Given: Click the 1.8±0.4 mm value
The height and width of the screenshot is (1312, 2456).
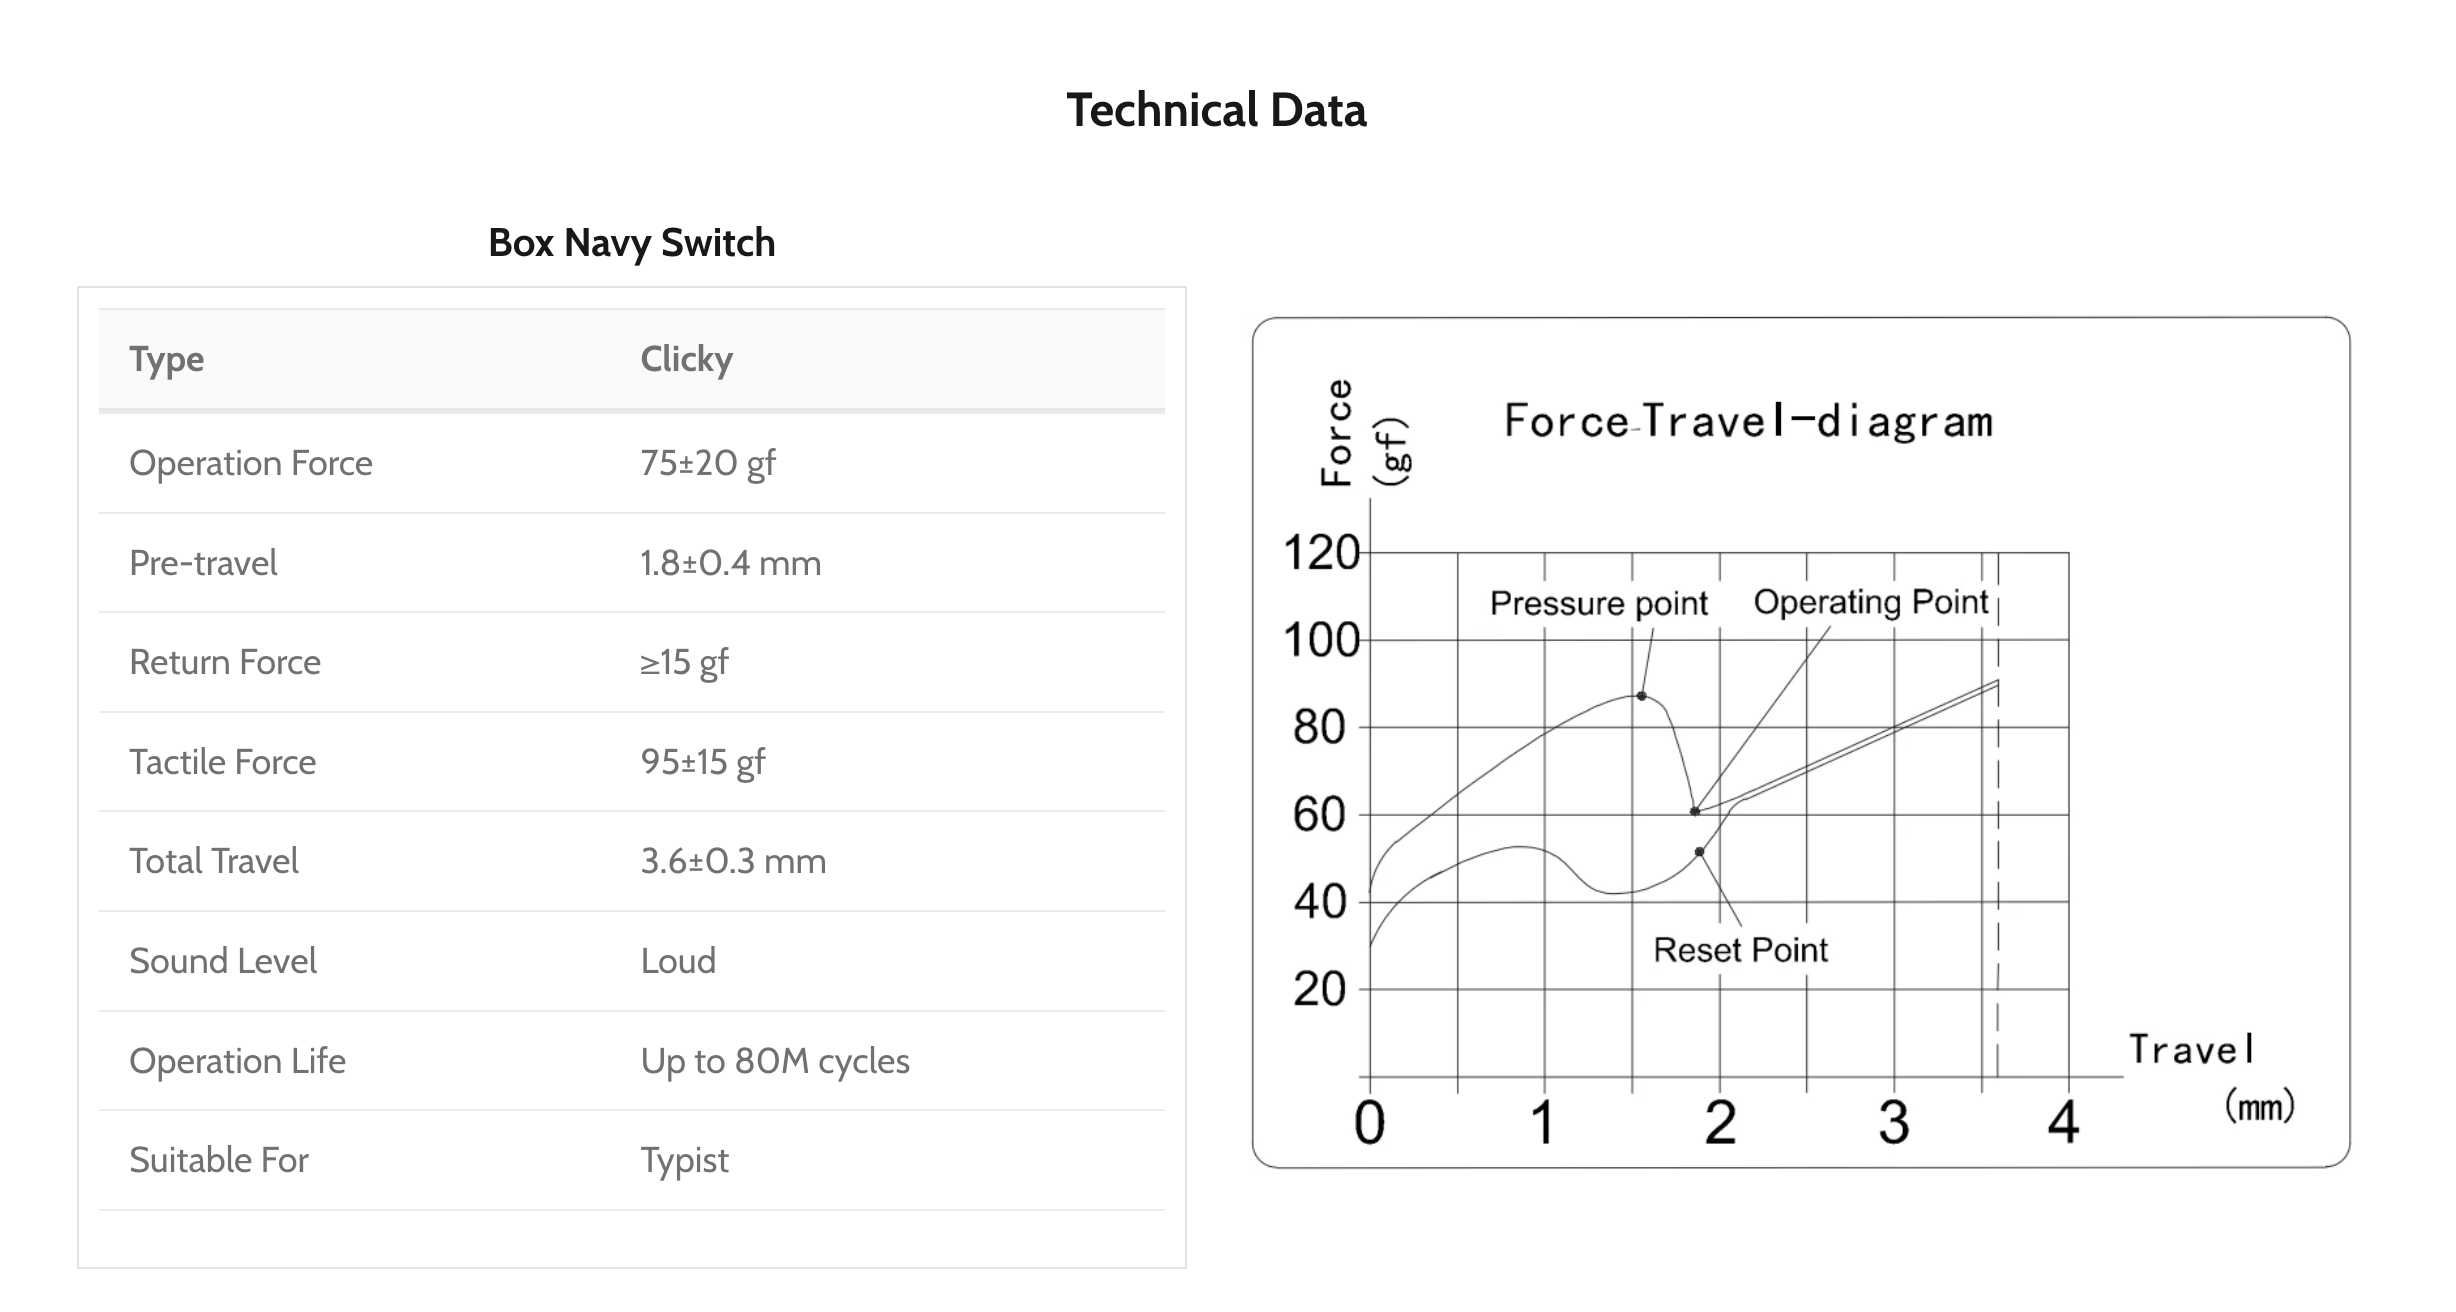Looking at the screenshot, I should coord(731,563).
